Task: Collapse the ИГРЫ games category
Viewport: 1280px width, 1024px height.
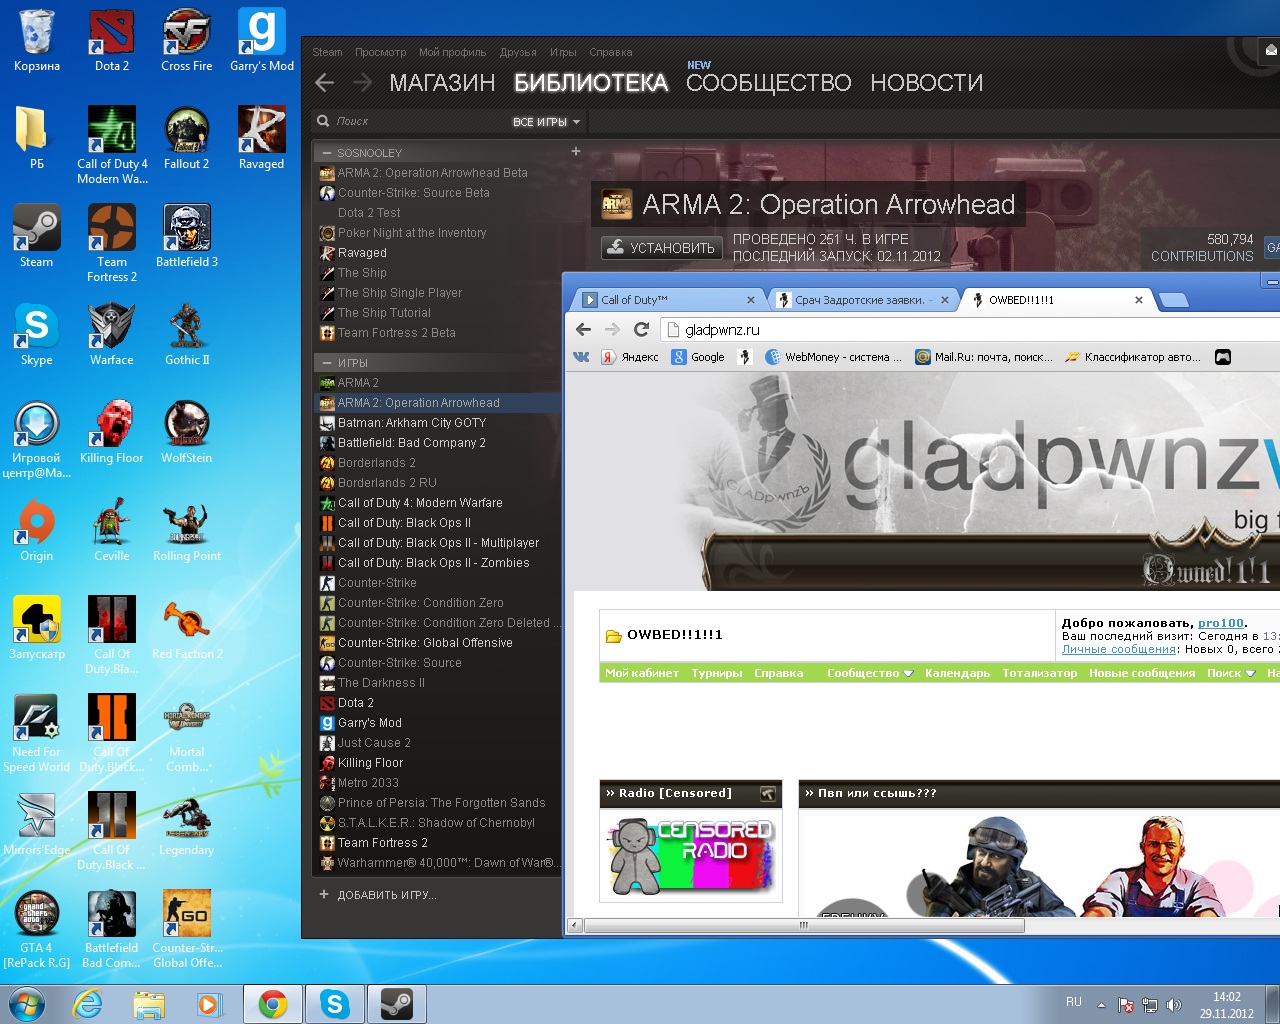Action: (327, 363)
